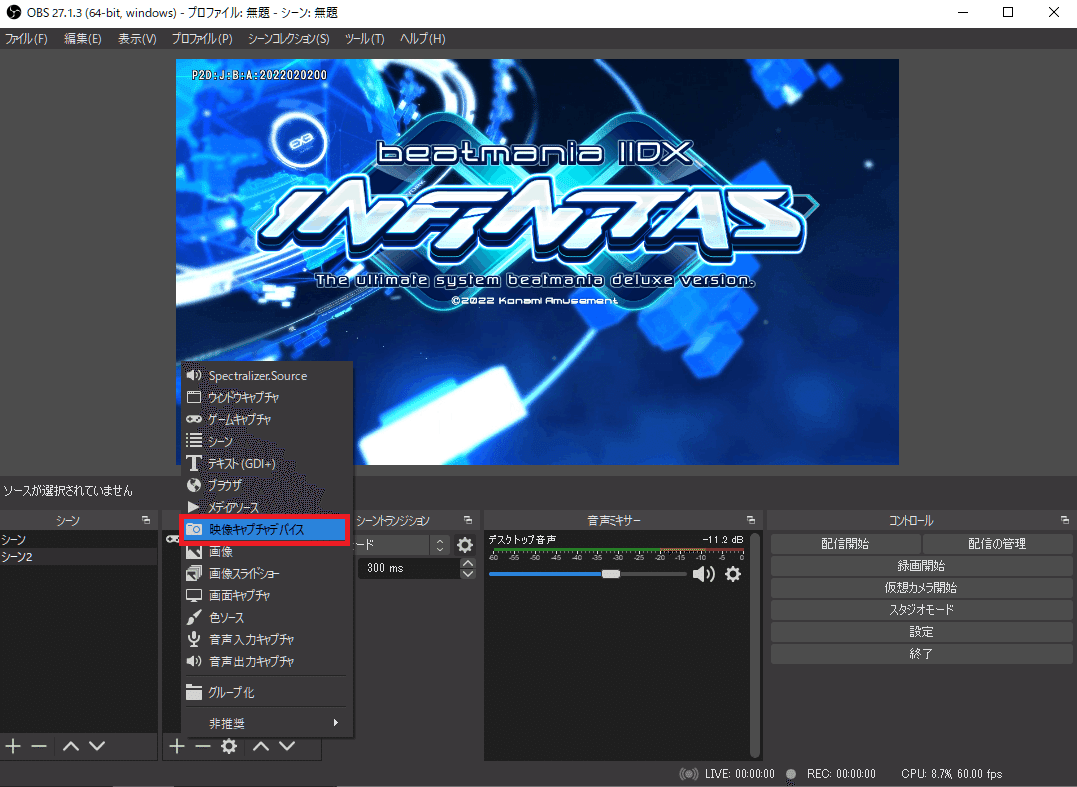
Task: Click 録画開始 button
Action: pos(921,566)
